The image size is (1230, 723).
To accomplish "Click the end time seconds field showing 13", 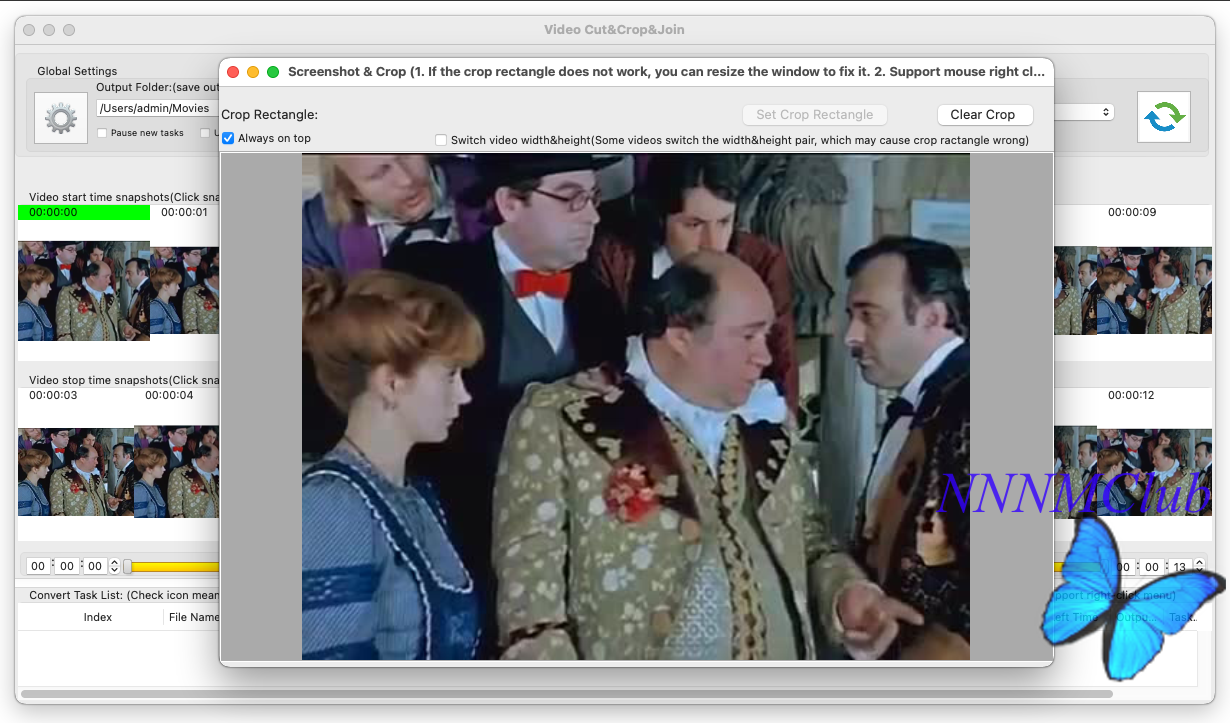I will (x=1180, y=567).
